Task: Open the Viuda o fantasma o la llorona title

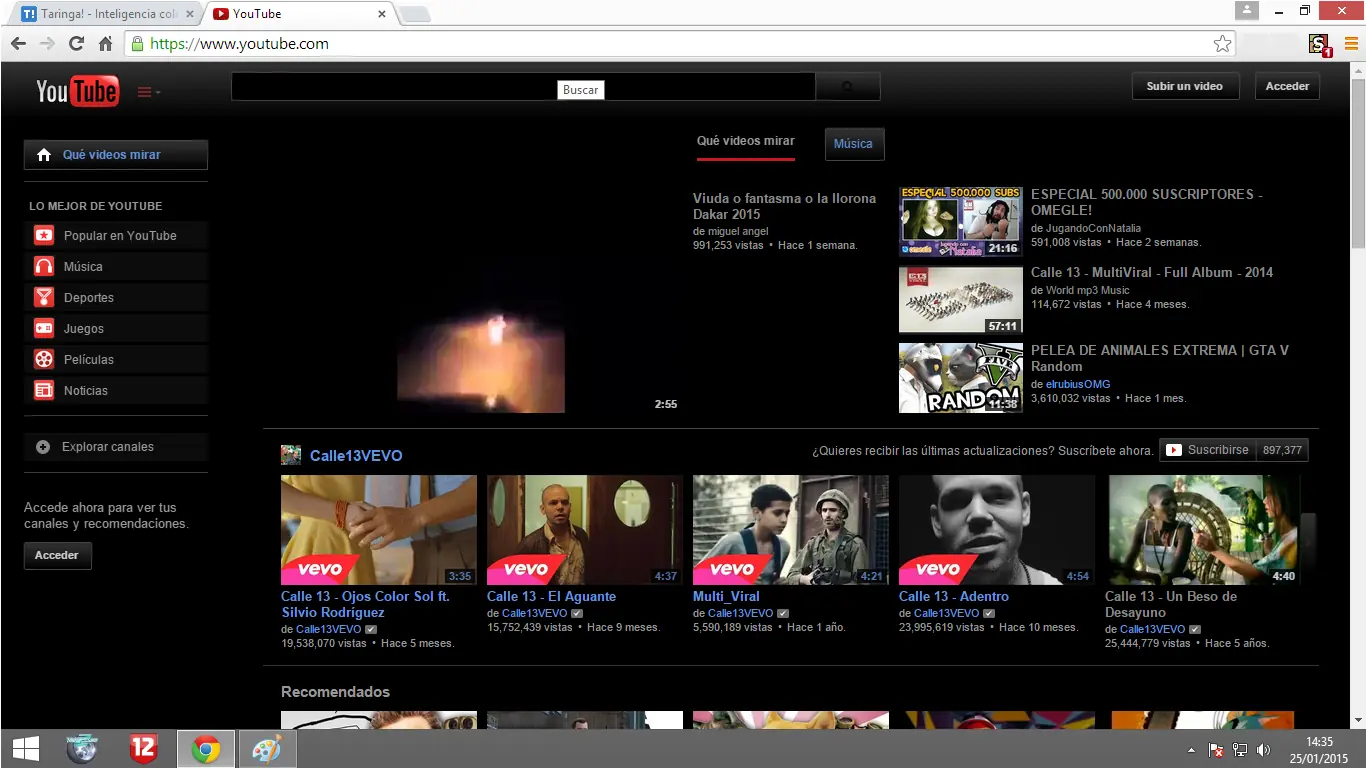Action: (x=784, y=206)
